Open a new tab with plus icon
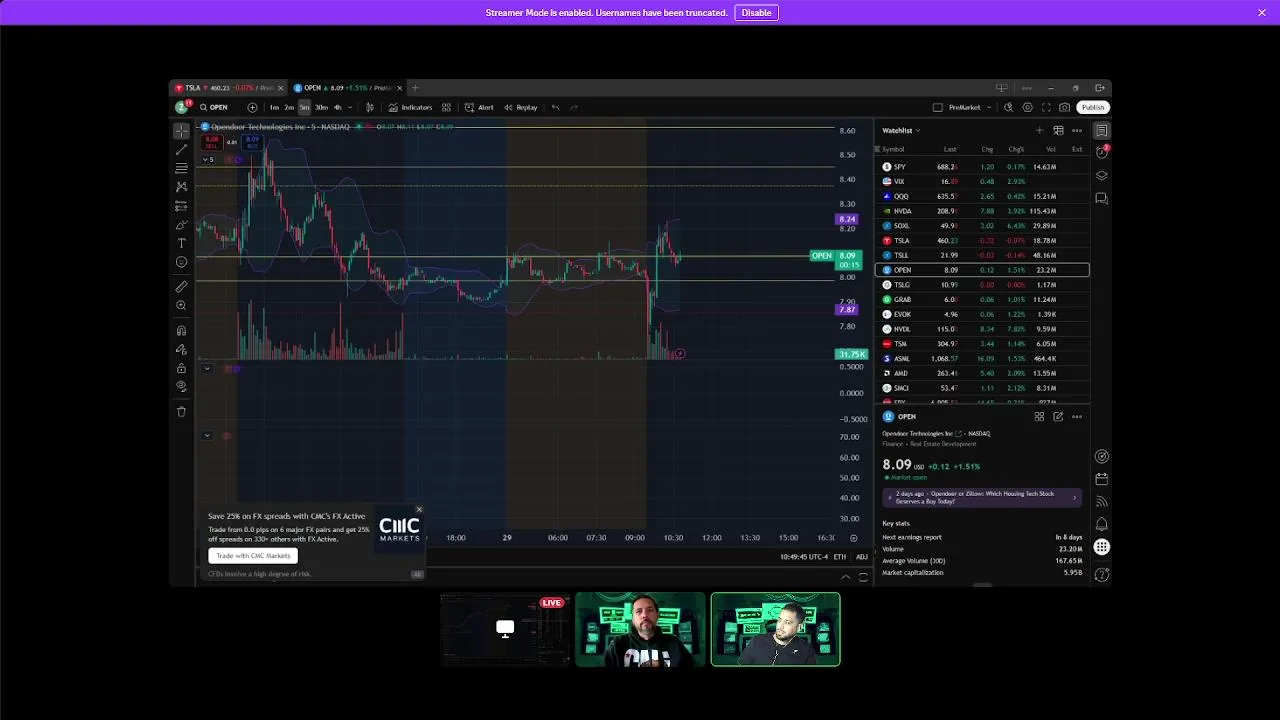The width and height of the screenshot is (1280, 720). coord(415,88)
